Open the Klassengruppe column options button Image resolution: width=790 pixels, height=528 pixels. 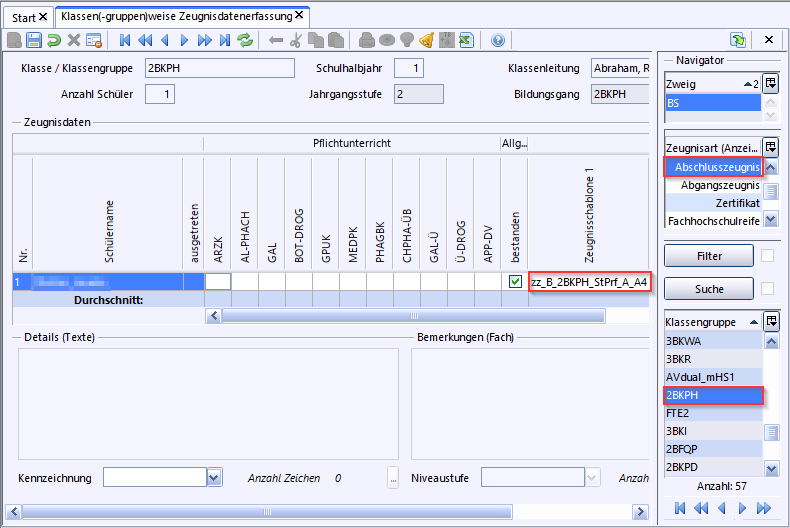(771, 322)
